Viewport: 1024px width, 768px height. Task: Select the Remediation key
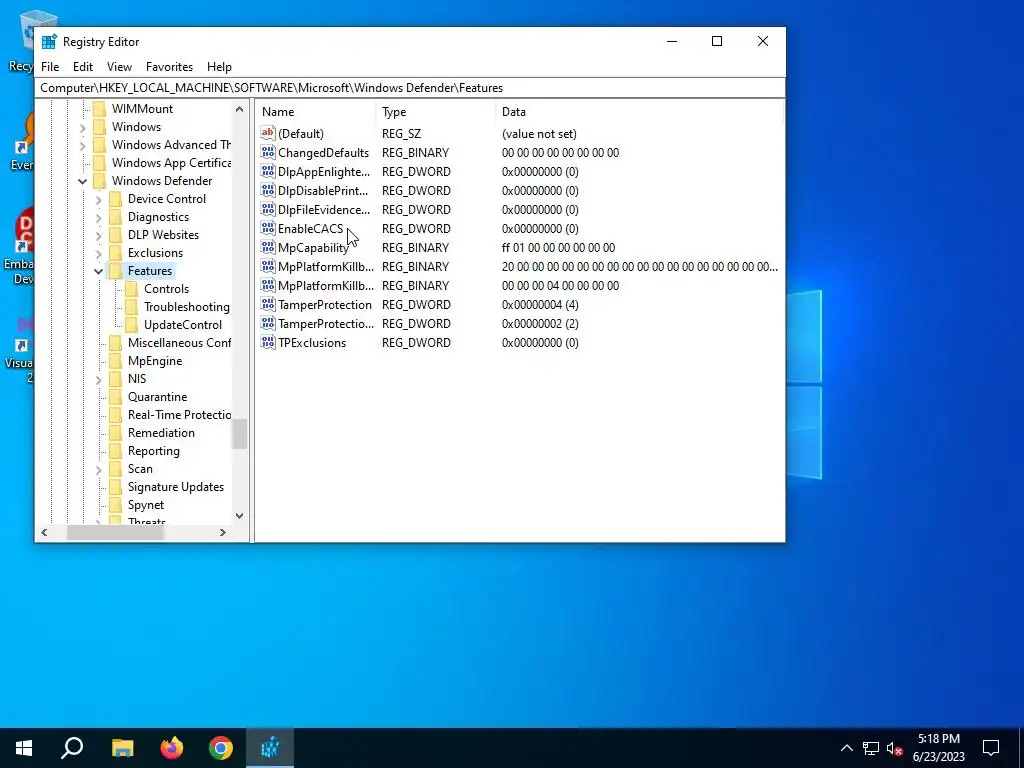[x=161, y=433]
